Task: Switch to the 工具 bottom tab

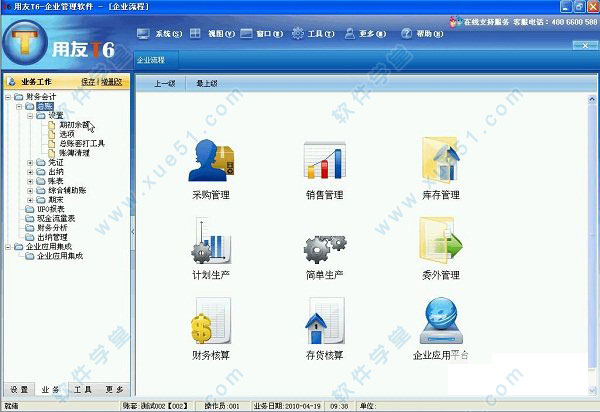Action: [83, 389]
